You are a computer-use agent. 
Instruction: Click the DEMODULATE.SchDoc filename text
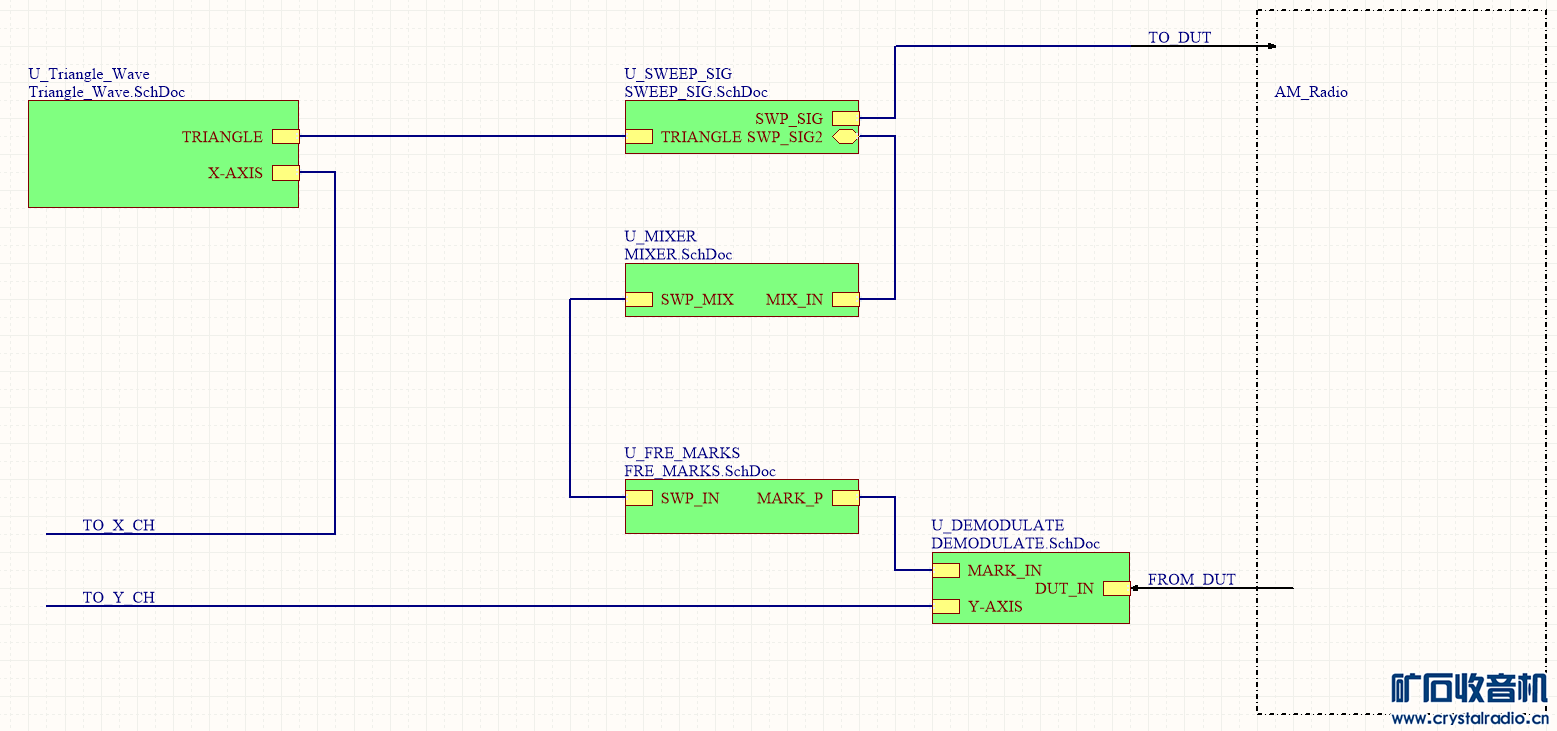point(1015,544)
